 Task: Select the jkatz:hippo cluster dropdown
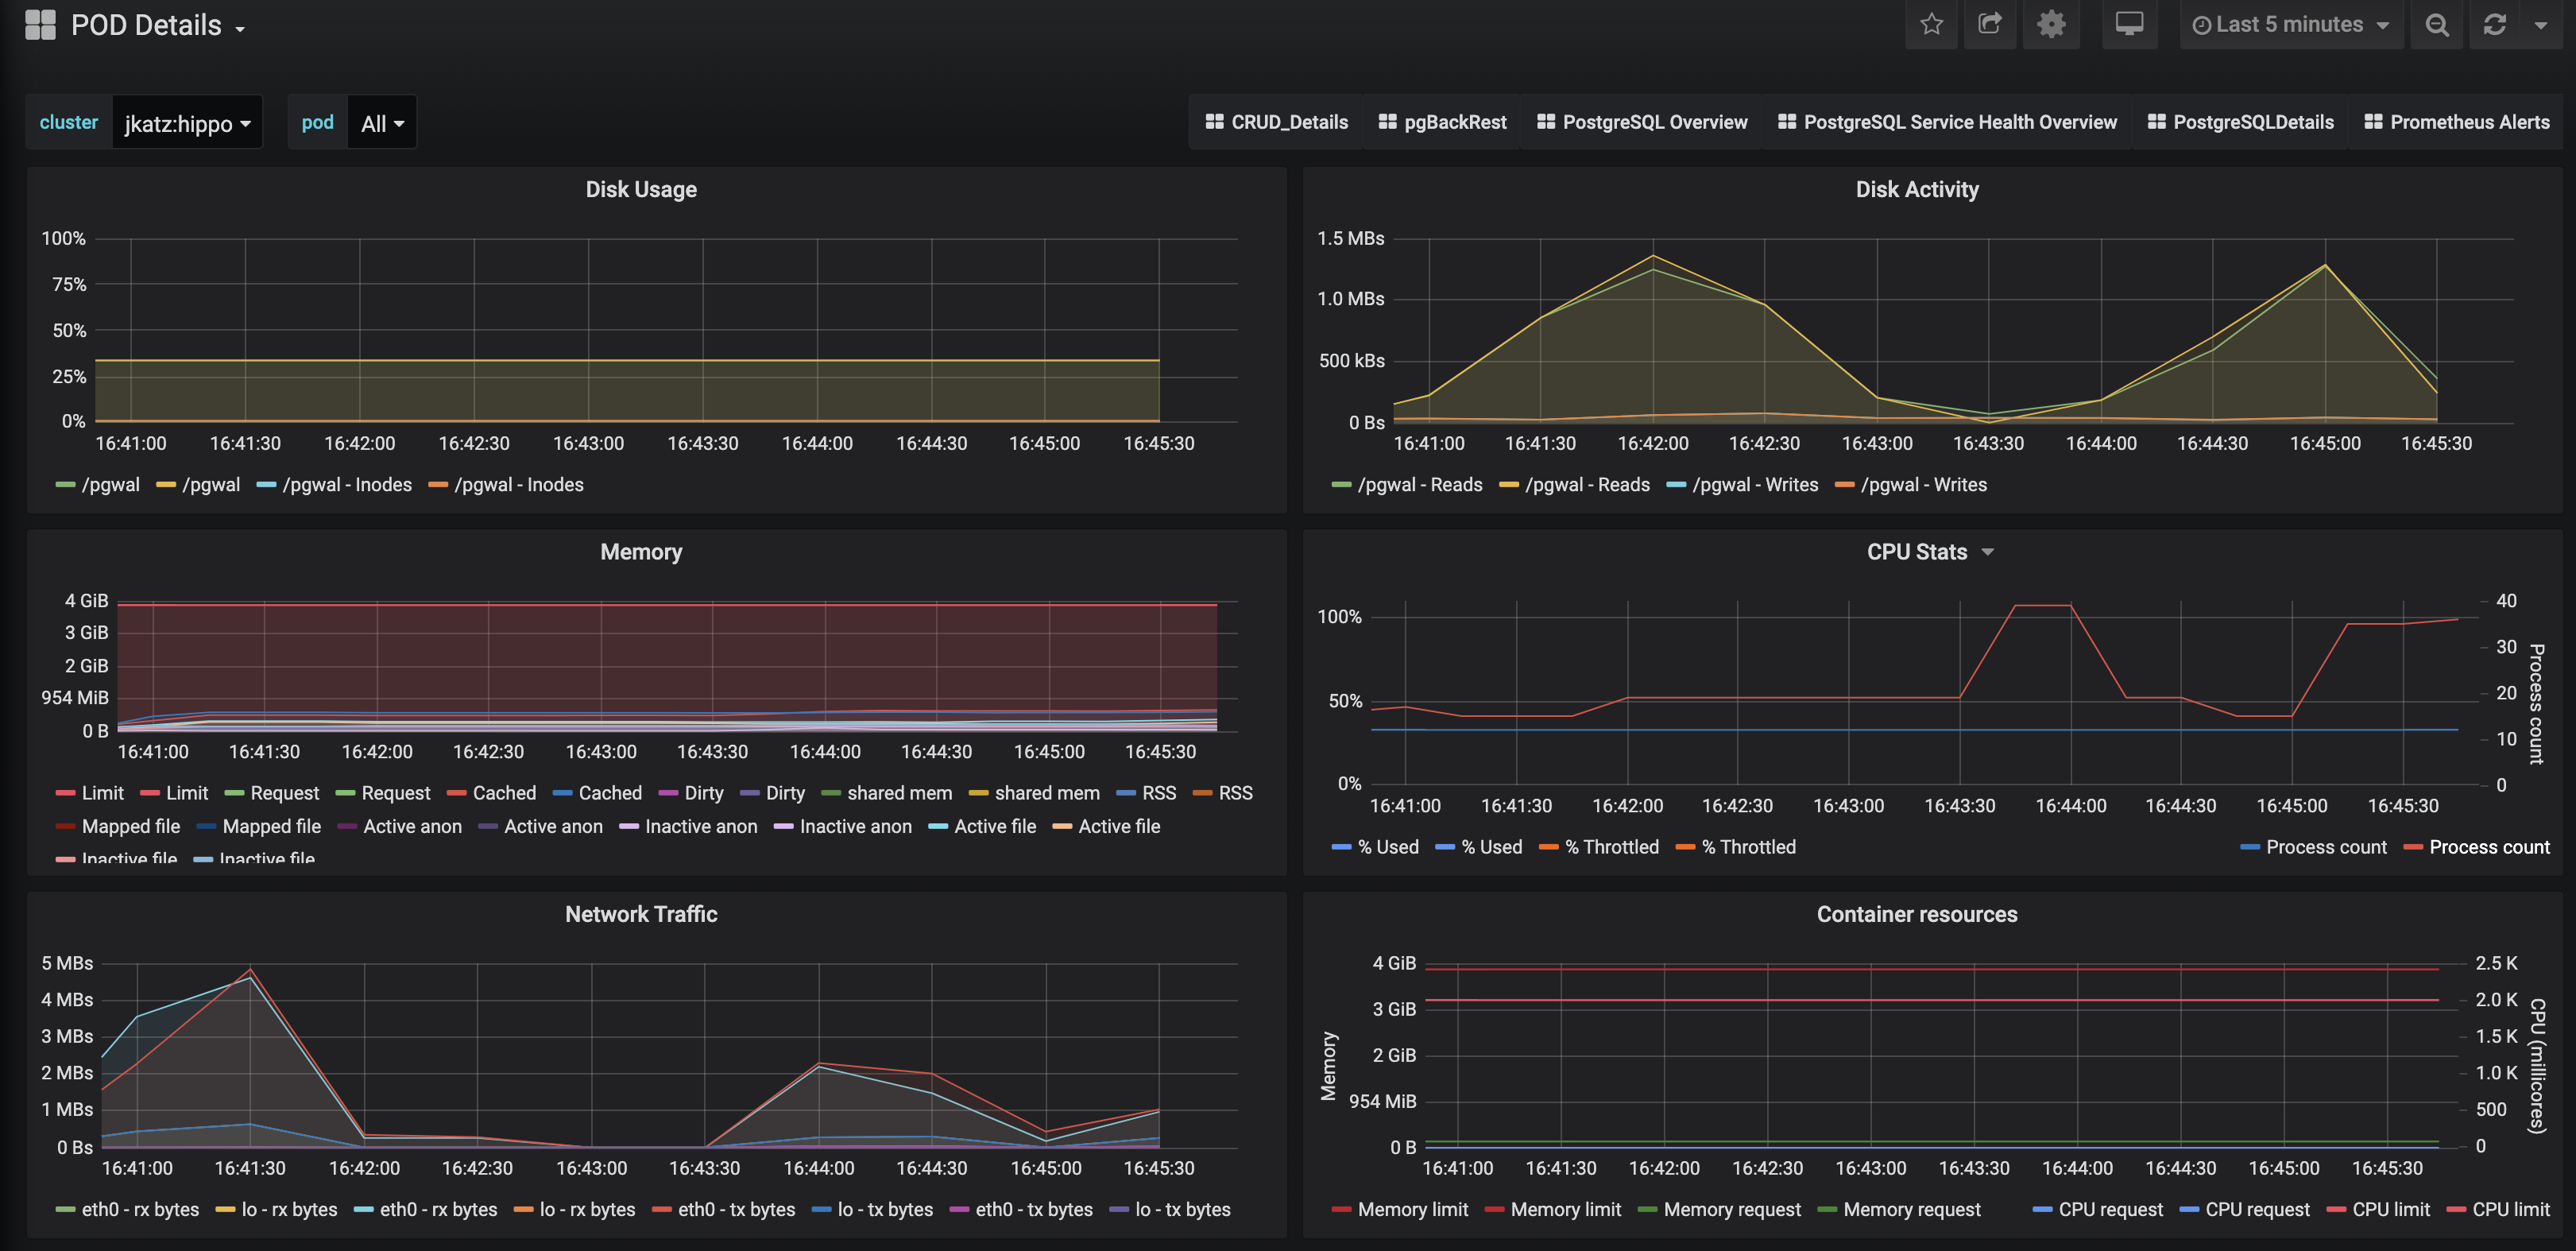pos(186,123)
